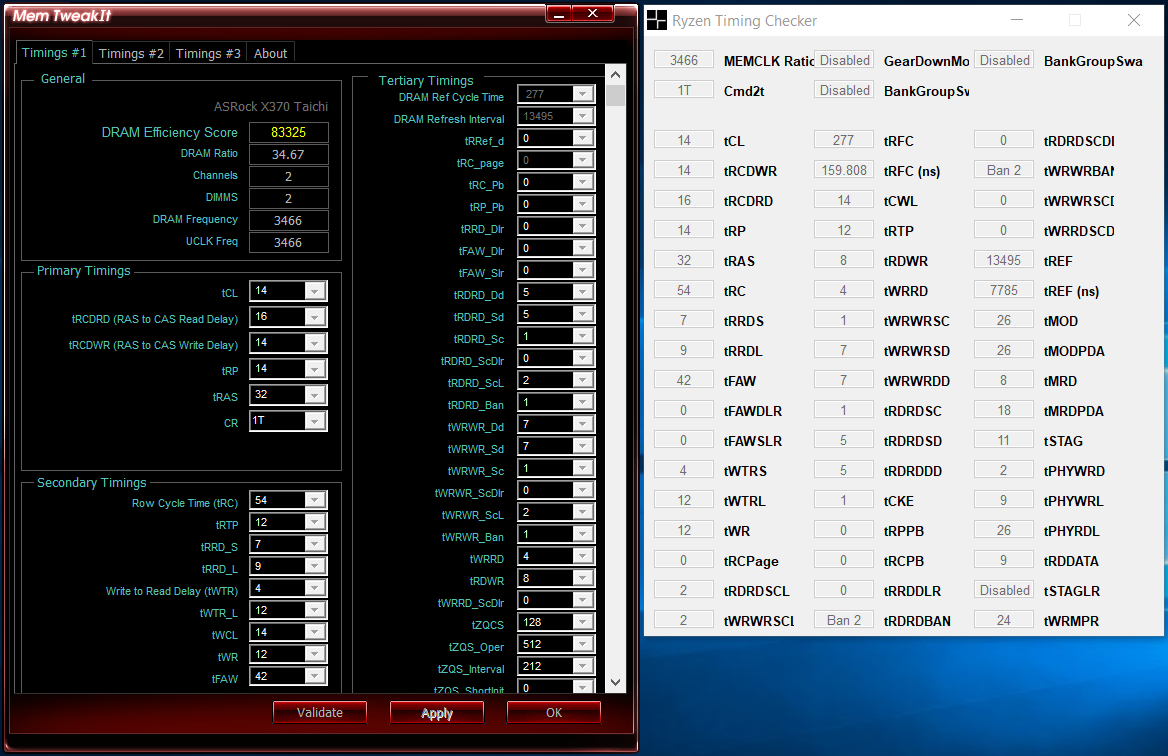Screen dimensions: 1168x756
Task: Click the tRFC value 277 in Ryzen Timing Checker
Action: coord(844,140)
